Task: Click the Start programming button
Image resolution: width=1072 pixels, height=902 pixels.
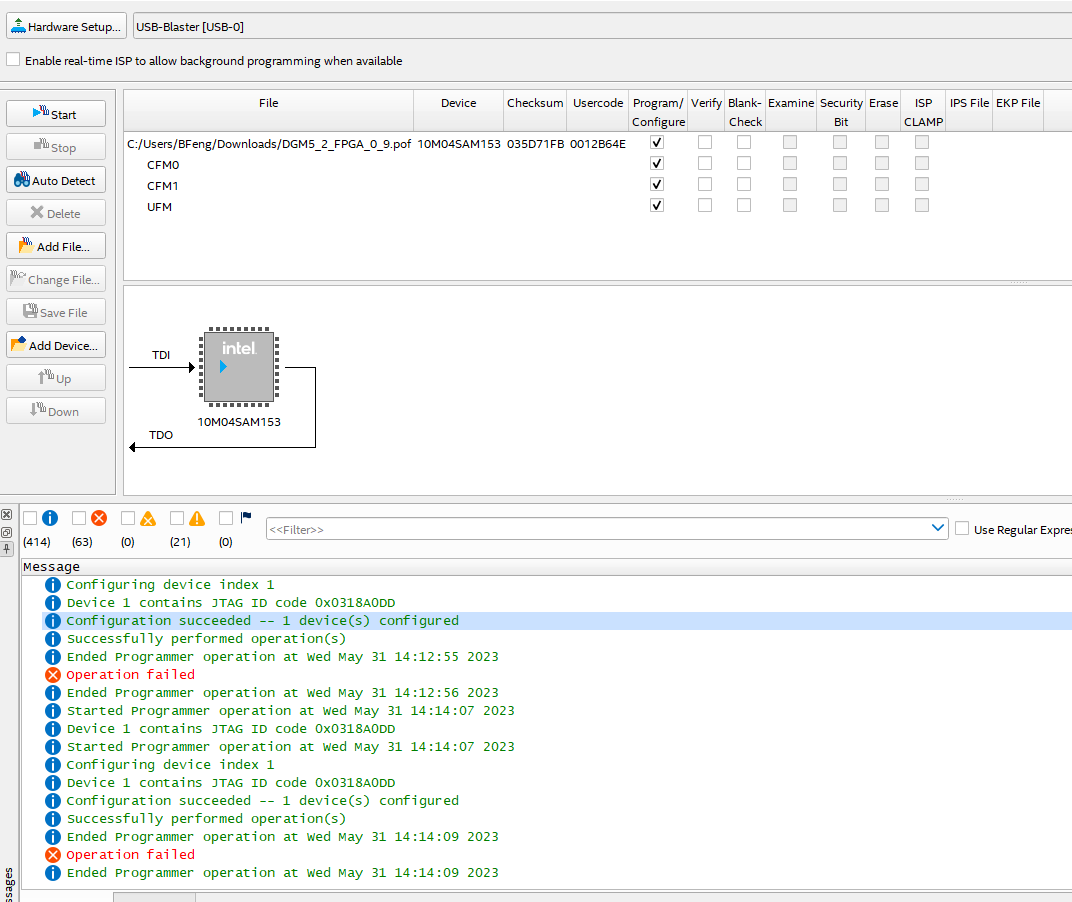Action: click(56, 114)
